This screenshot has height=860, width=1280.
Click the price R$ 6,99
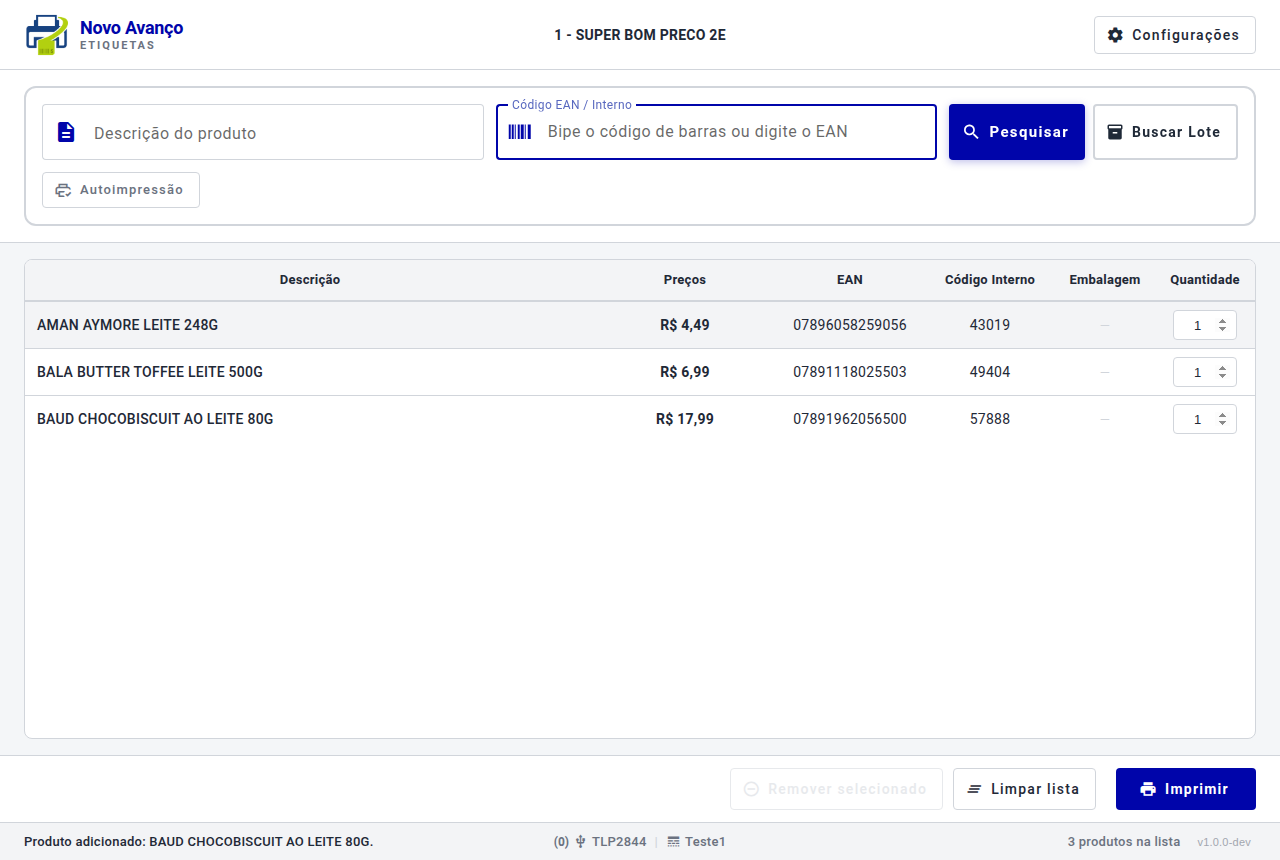tap(685, 372)
